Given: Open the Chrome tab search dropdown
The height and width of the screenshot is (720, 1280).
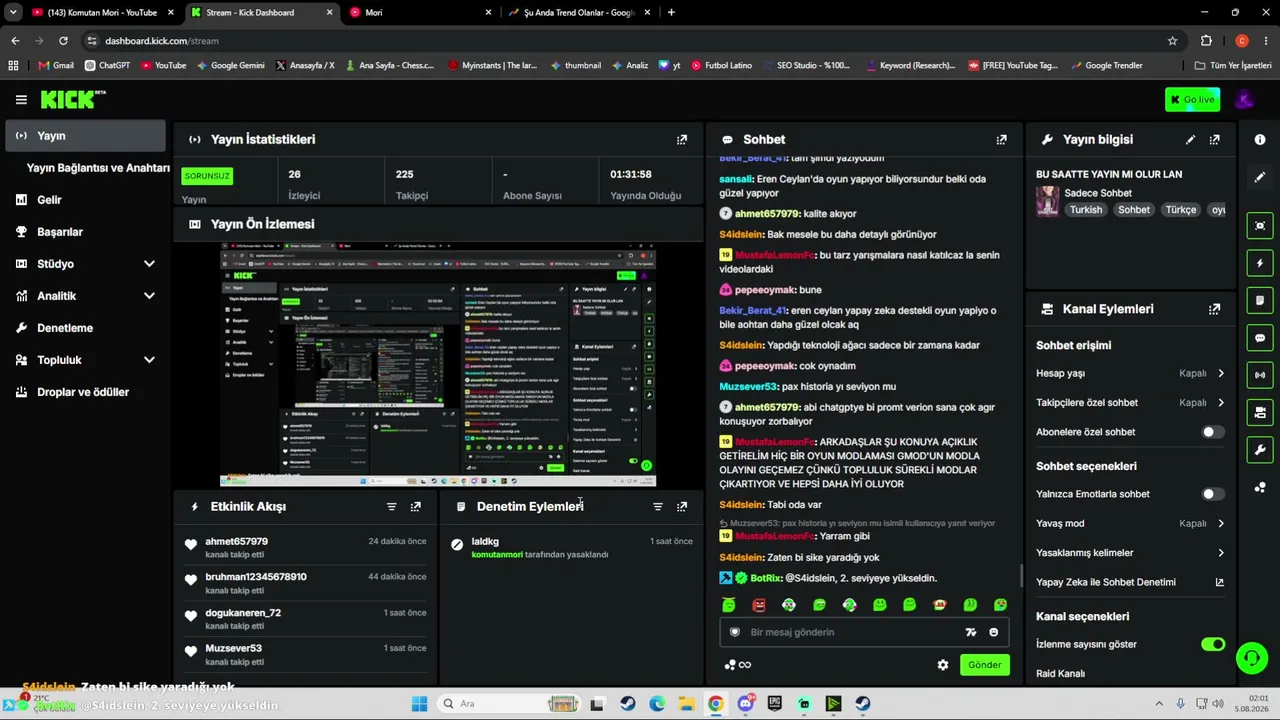Looking at the screenshot, I should [x=13, y=12].
